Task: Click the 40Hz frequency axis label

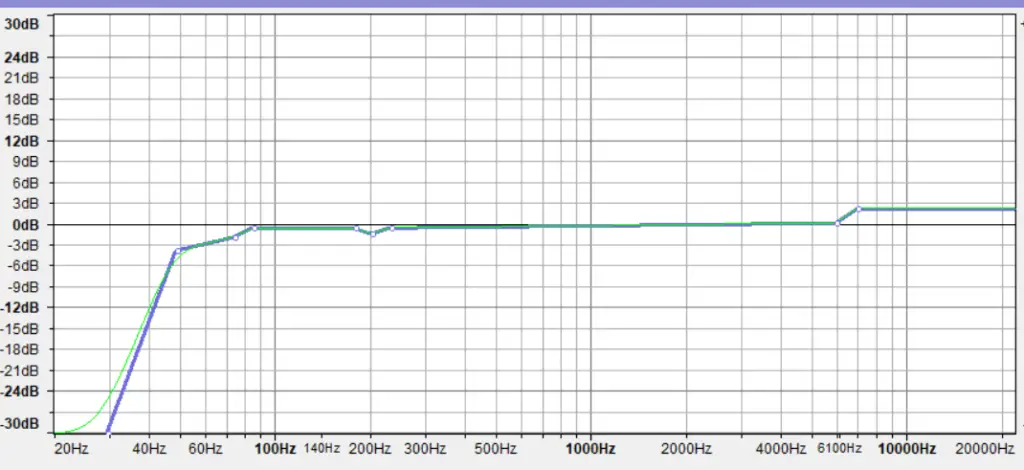Action: pos(149,449)
